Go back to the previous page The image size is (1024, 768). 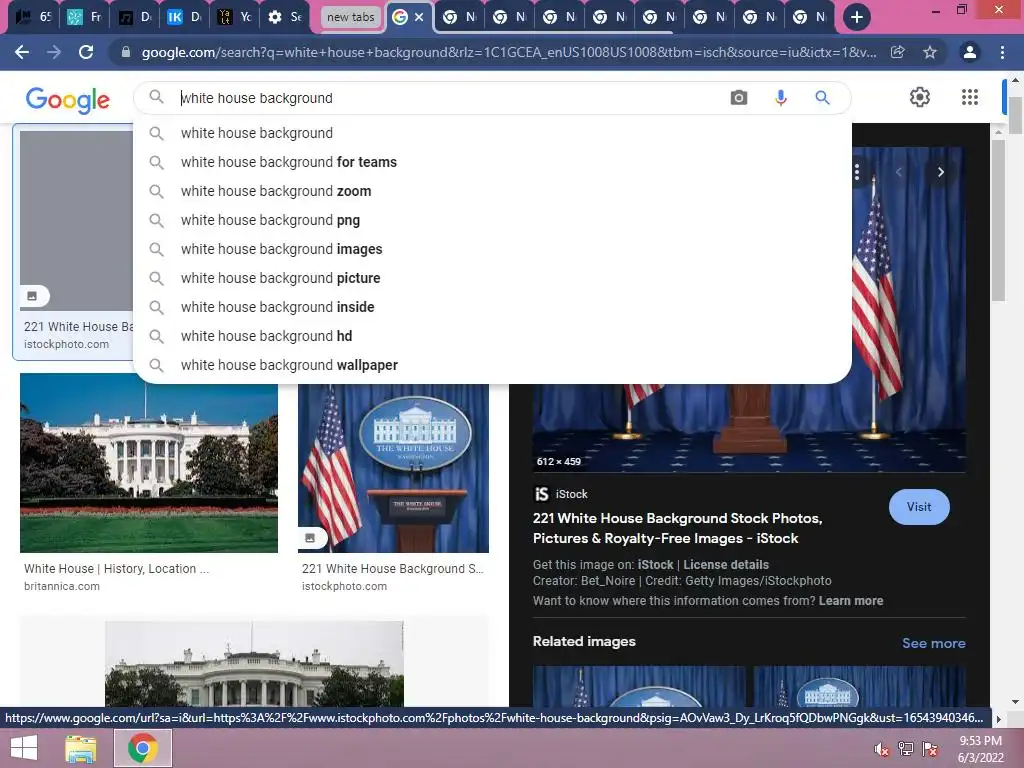22,52
